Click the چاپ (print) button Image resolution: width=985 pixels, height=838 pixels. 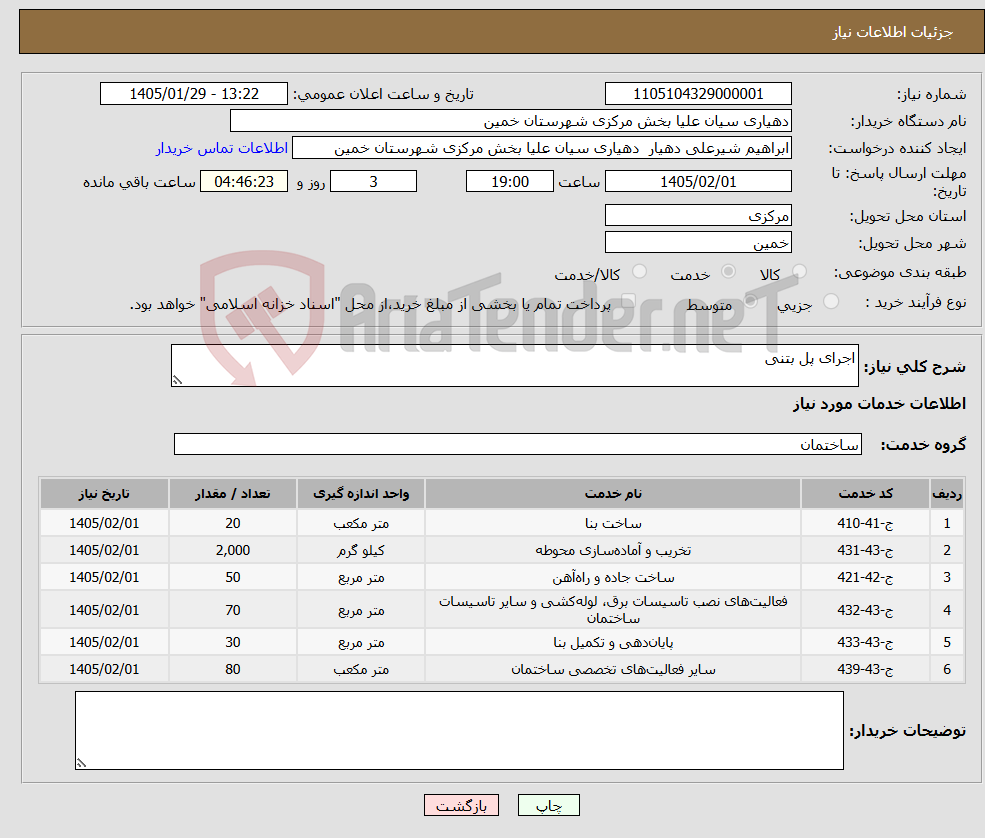pos(548,805)
